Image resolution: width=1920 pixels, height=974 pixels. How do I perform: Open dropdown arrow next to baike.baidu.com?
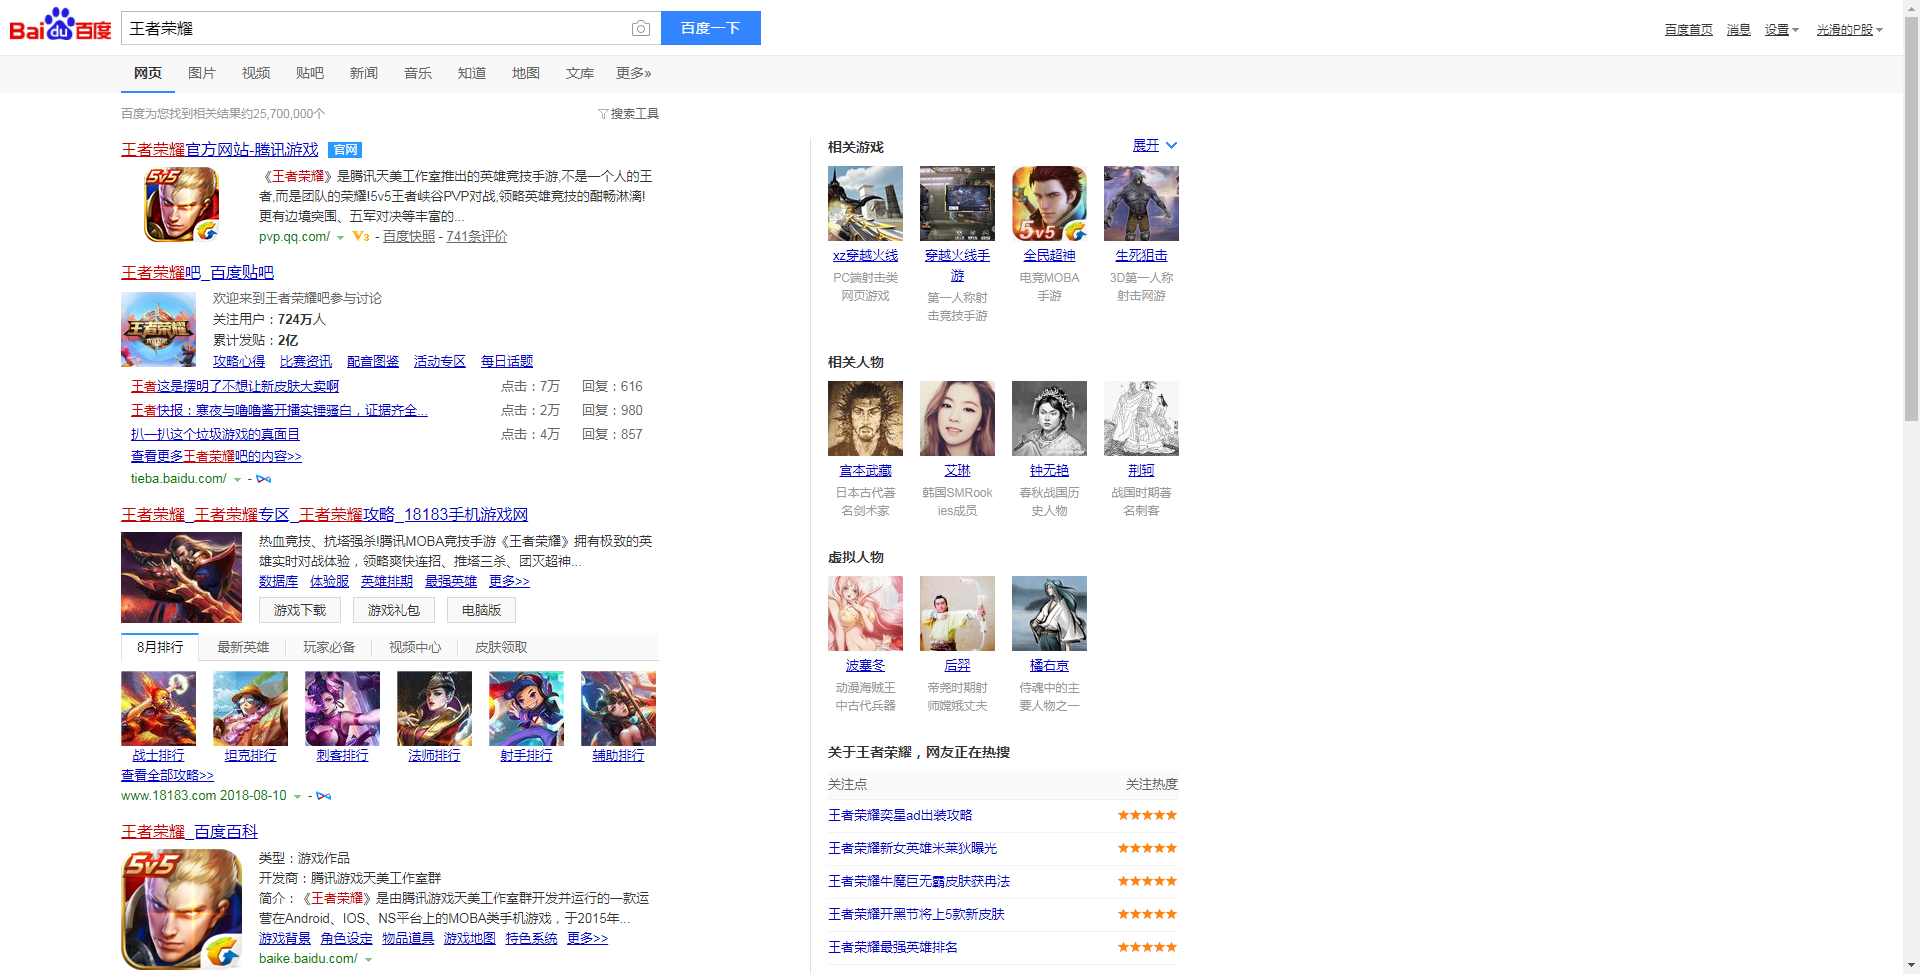[368, 960]
